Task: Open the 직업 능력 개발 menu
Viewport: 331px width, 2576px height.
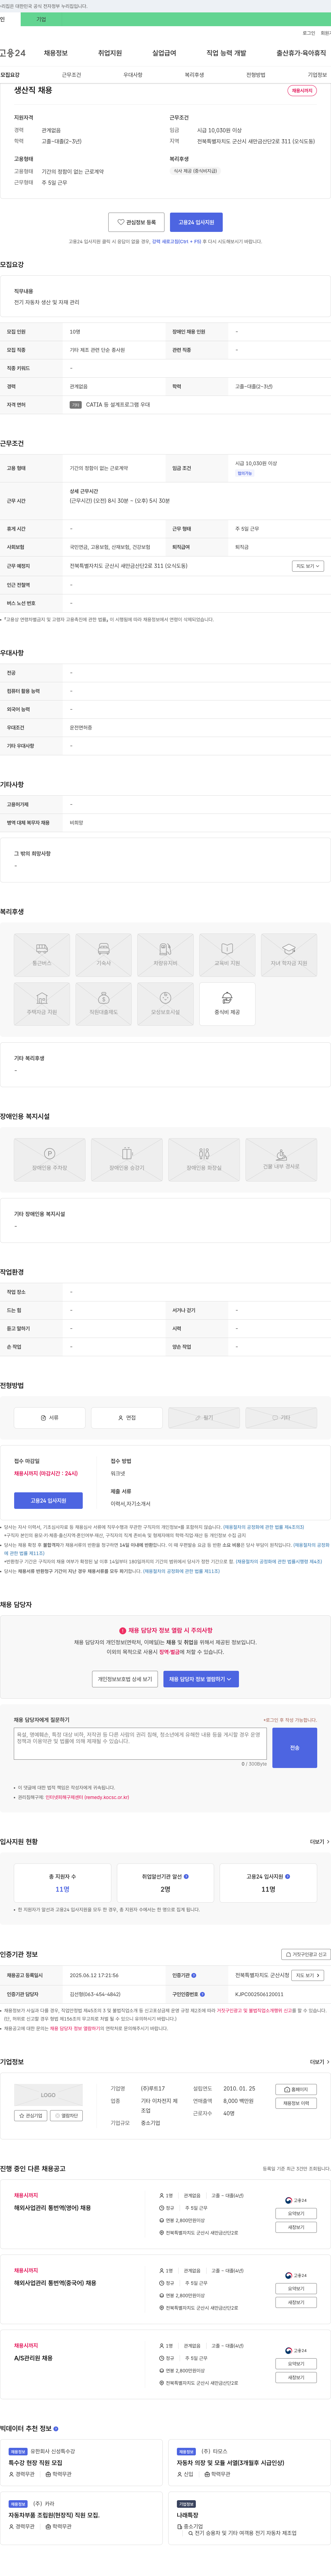Action: pyautogui.click(x=226, y=53)
